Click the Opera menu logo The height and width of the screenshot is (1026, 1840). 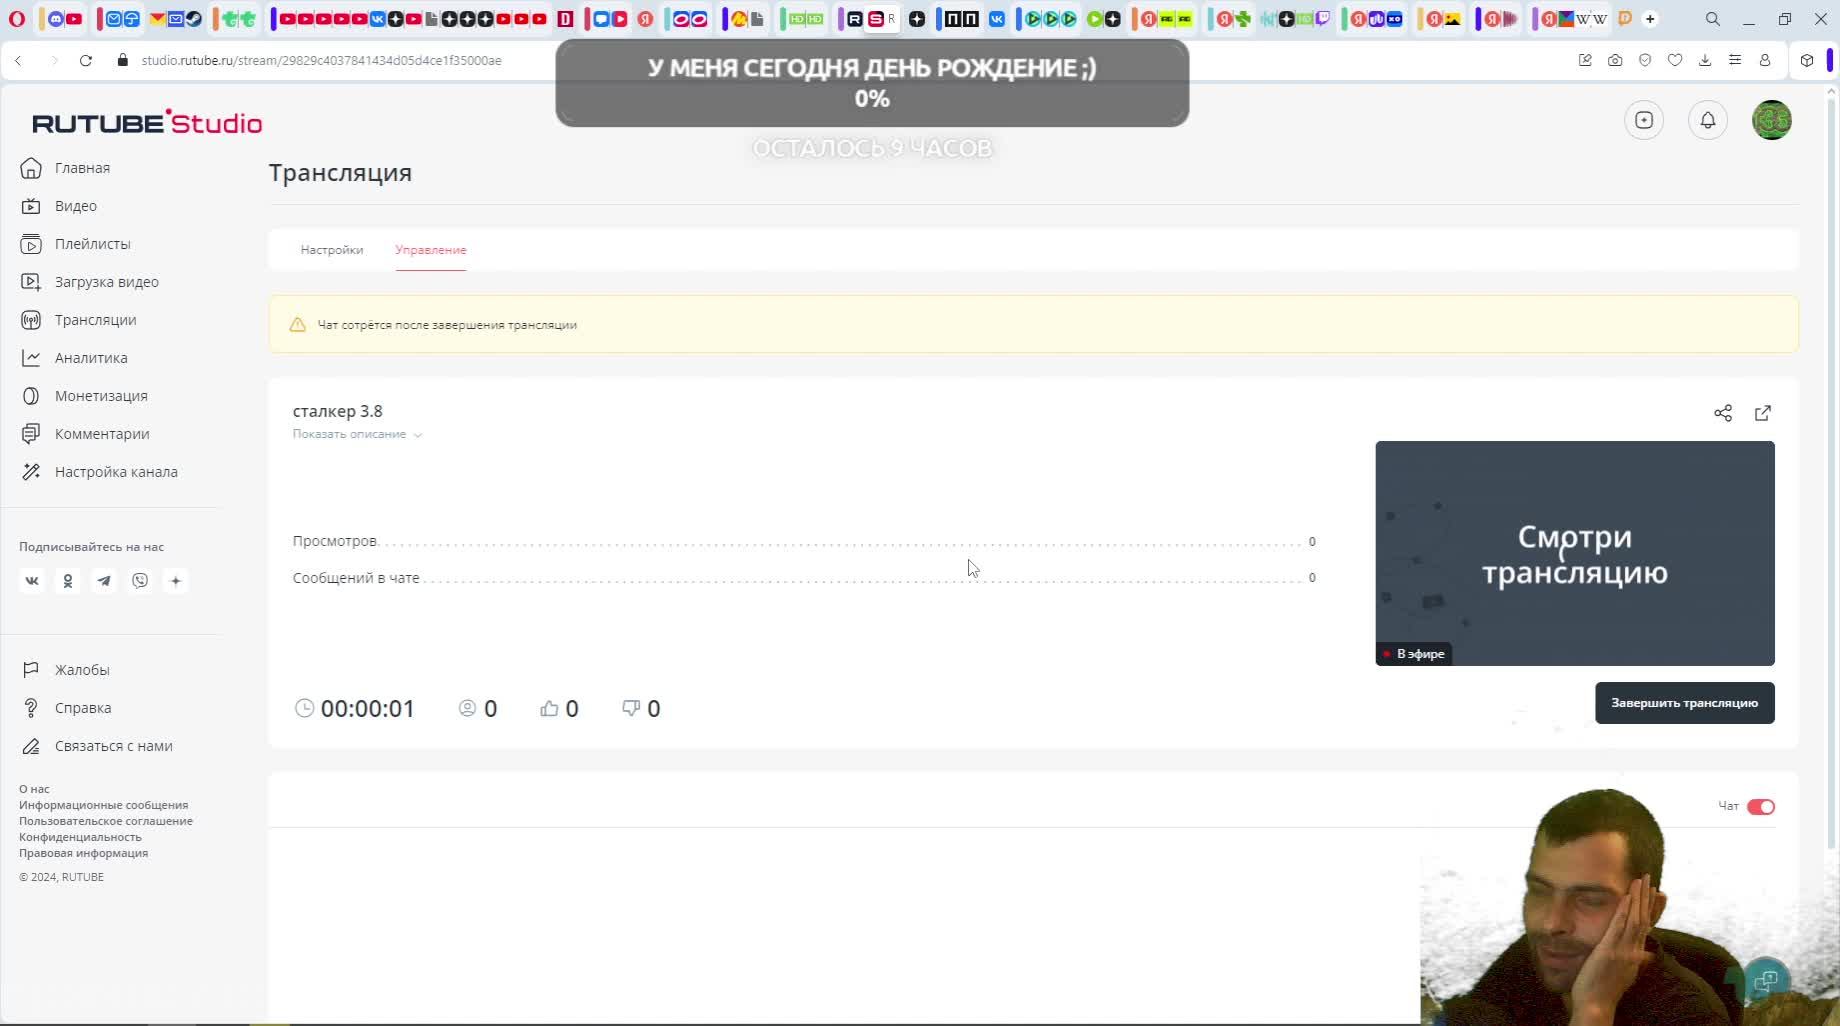(x=17, y=19)
